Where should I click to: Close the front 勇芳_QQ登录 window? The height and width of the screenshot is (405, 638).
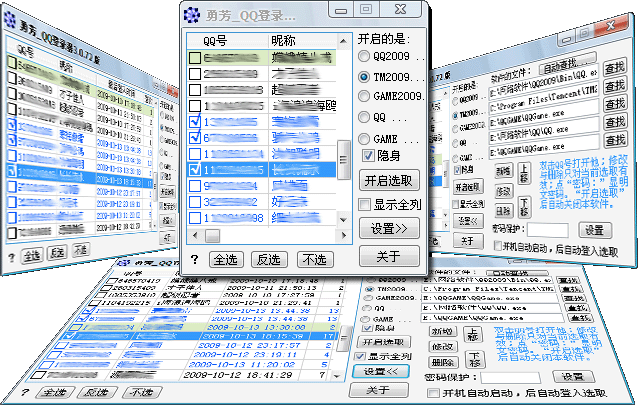[x=401, y=9]
